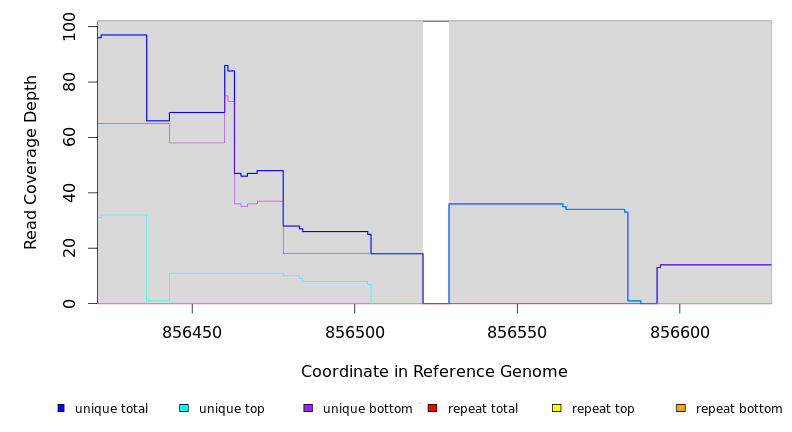Select the 'unique top' legend label

coord(231,409)
